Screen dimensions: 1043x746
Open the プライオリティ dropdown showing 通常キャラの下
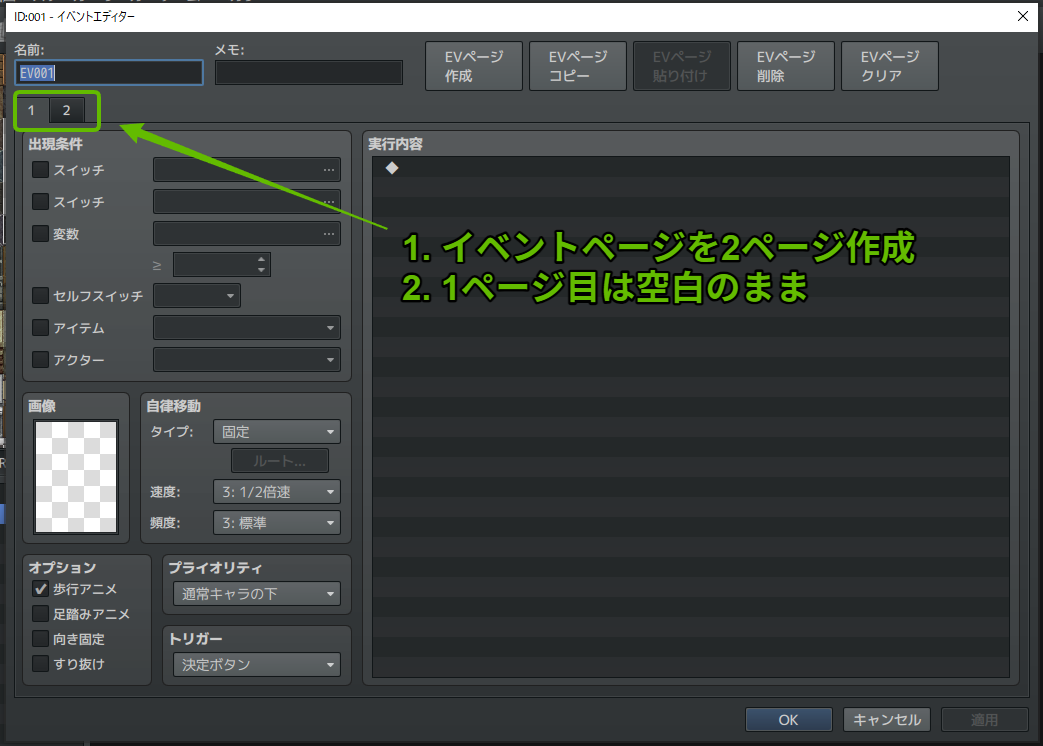(256, 593)
